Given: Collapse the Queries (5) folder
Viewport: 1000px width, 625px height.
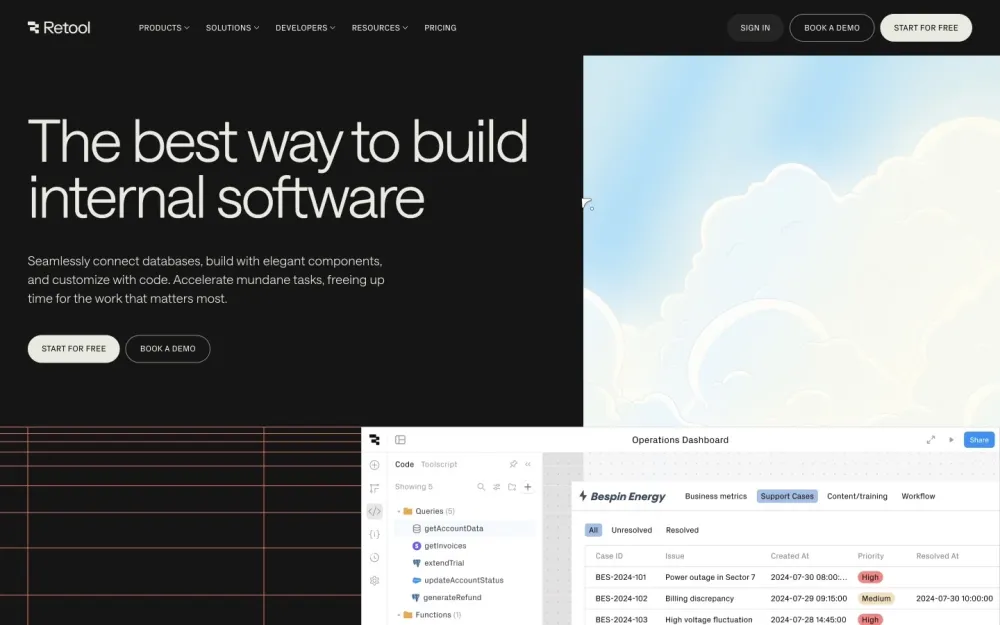Looking at the screenshot, I should pyautogui.click(x=431, y=510).
